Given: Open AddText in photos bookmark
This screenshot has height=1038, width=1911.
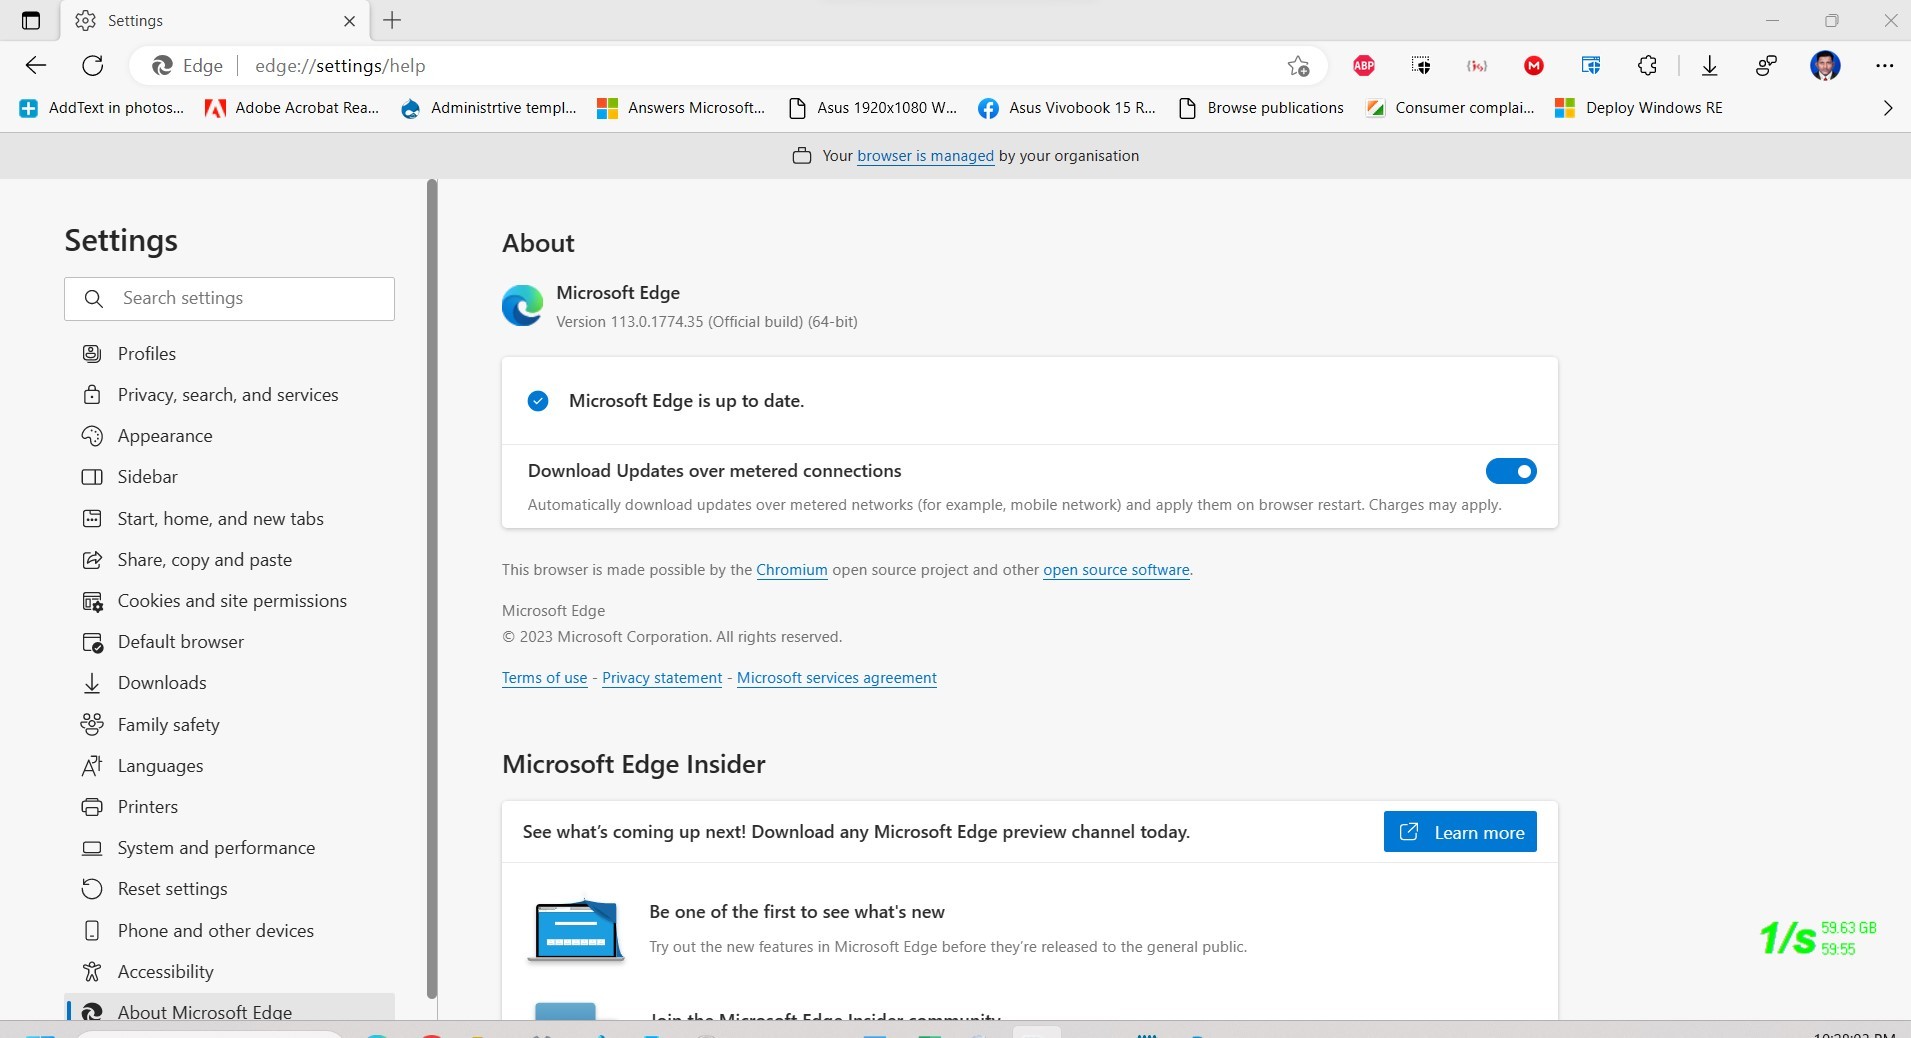Looking at the screenshot, I should coord(103,108).
